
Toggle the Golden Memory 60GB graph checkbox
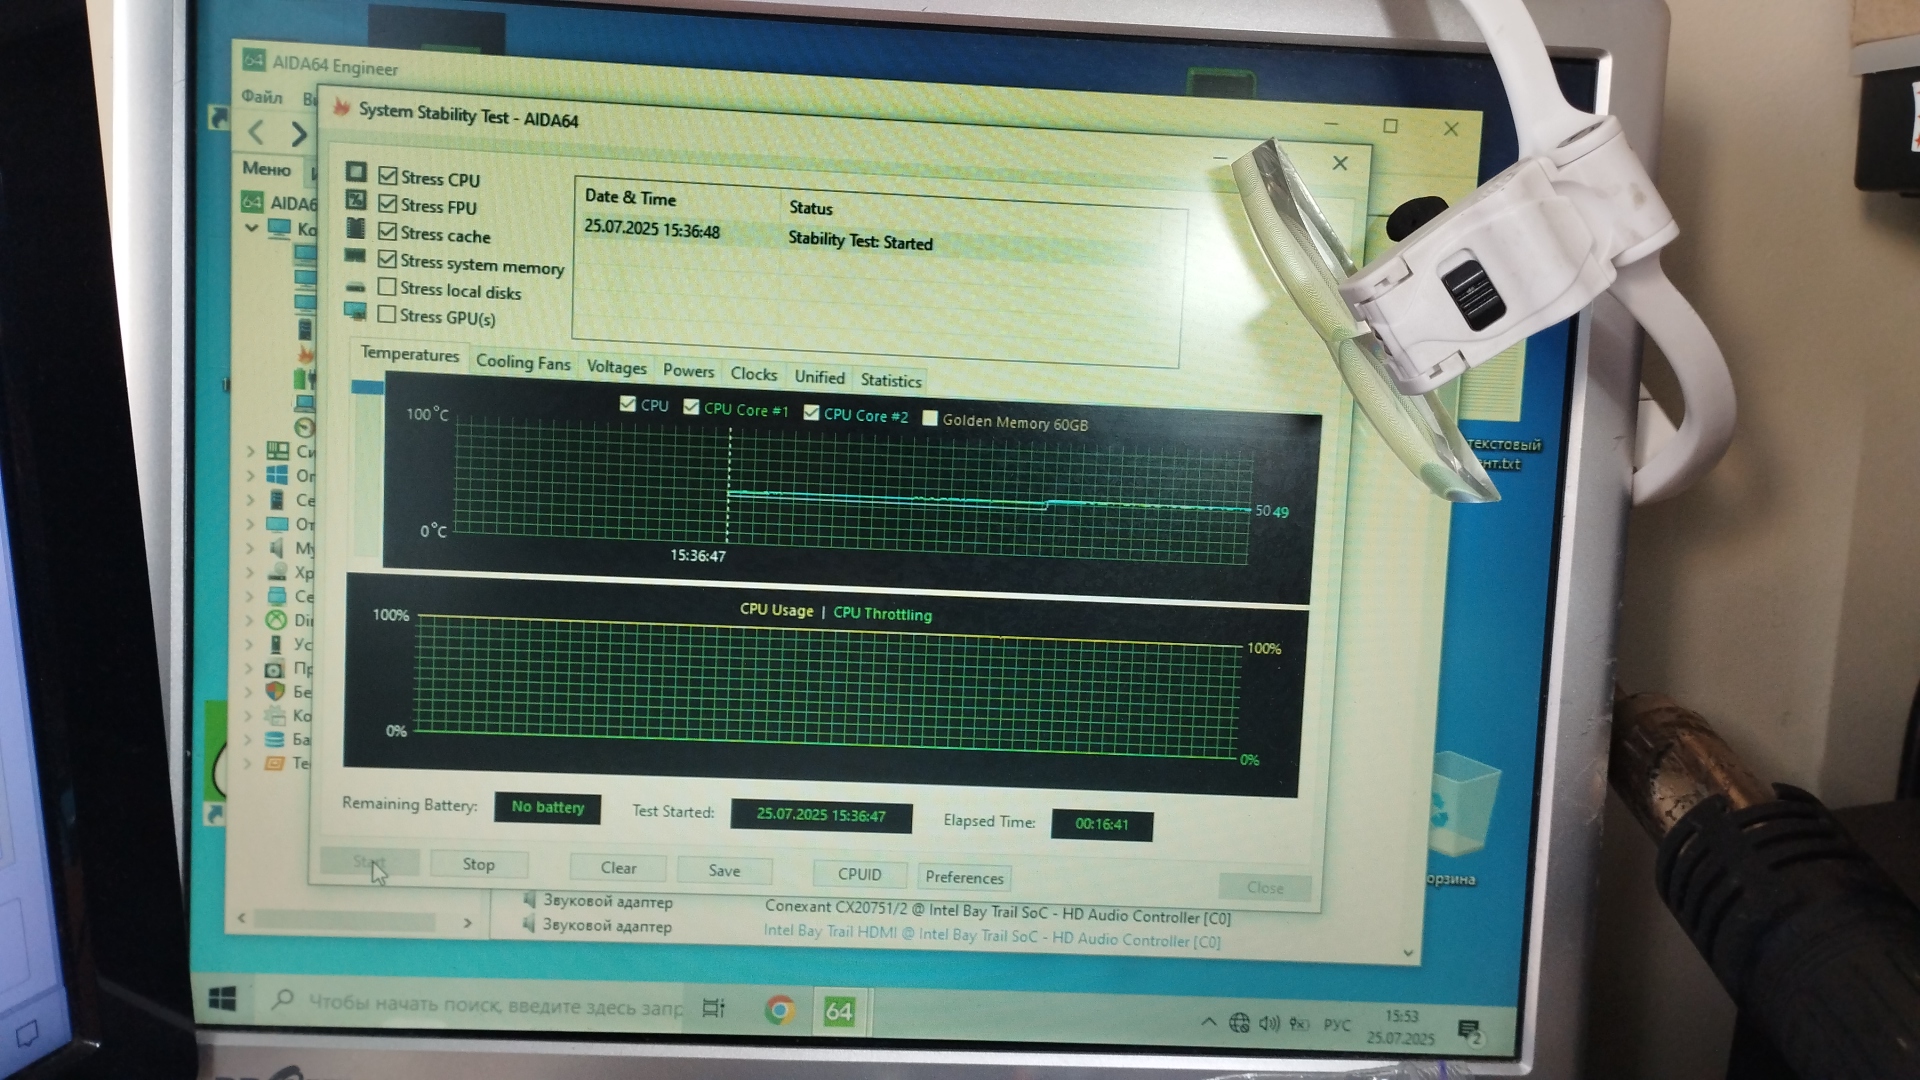click(x=930, y=418)
